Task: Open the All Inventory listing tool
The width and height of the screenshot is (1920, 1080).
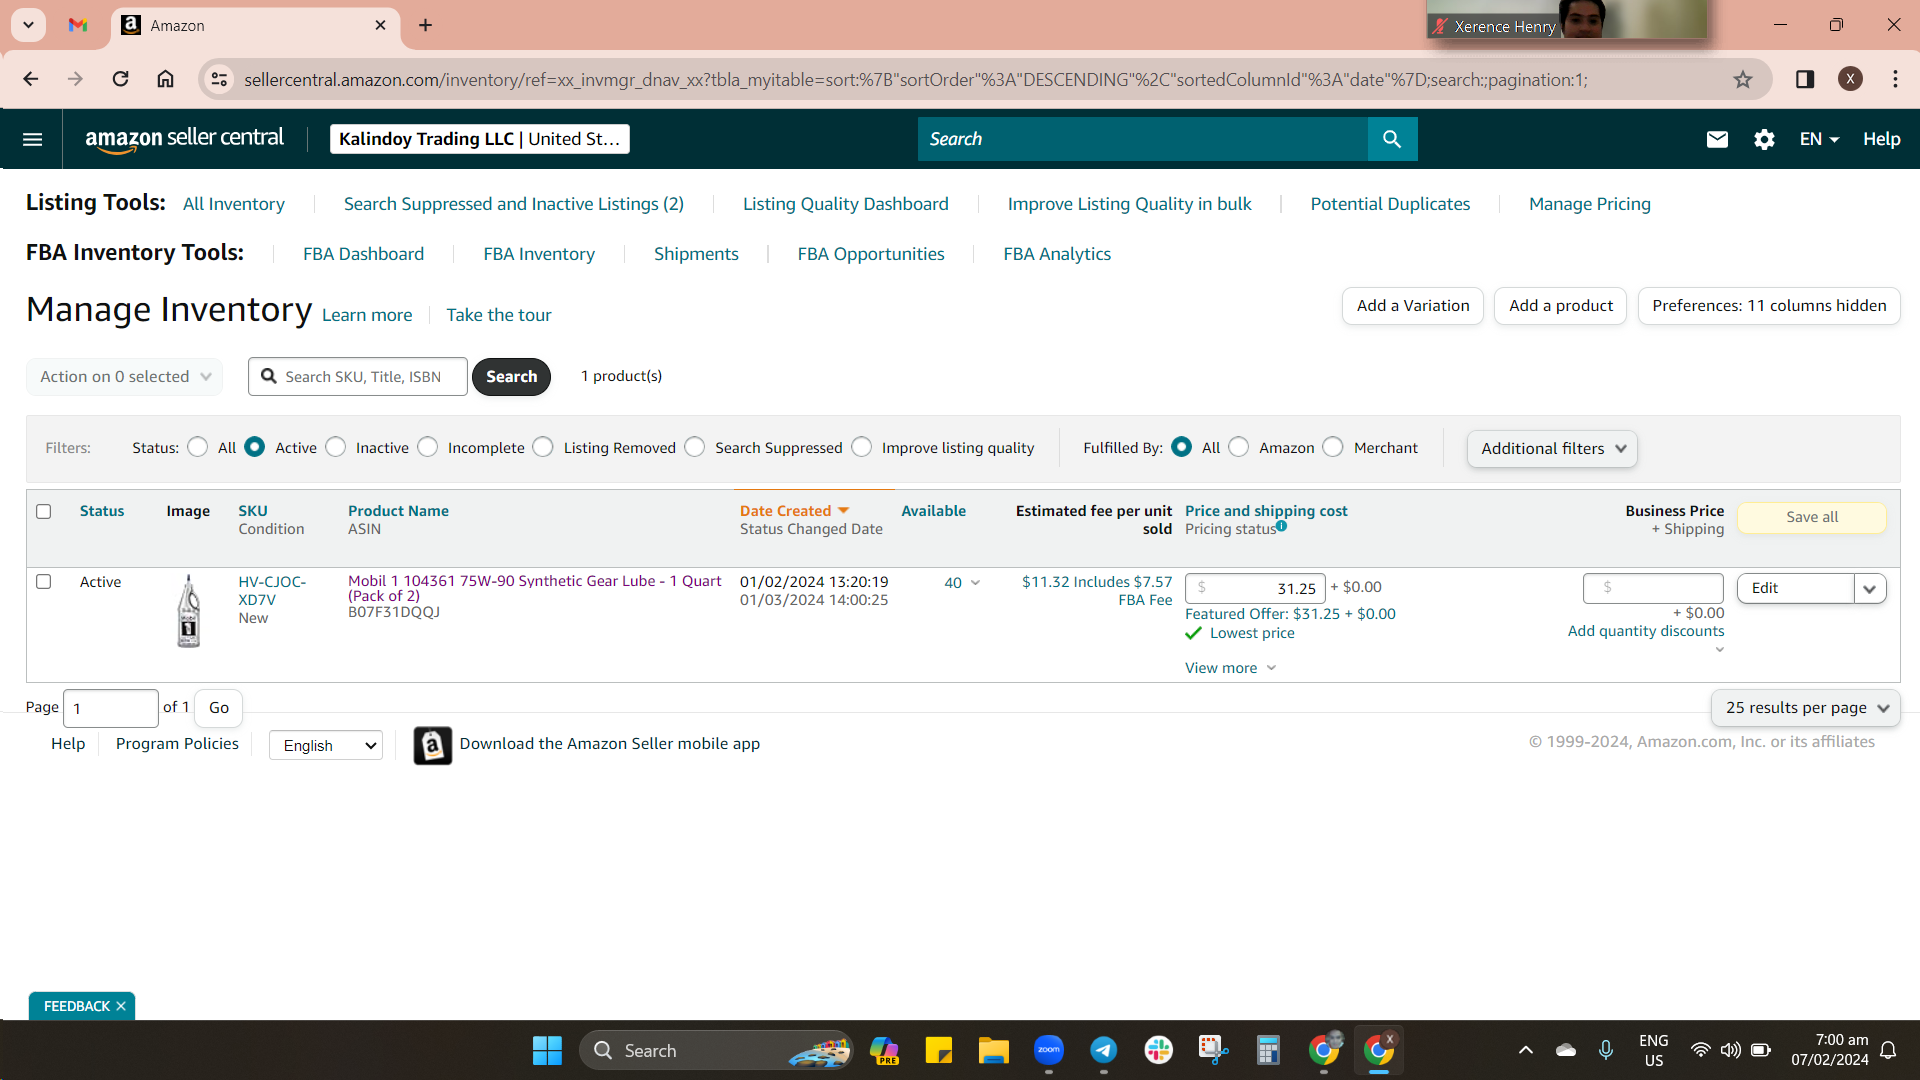Action: coord(234,204)
